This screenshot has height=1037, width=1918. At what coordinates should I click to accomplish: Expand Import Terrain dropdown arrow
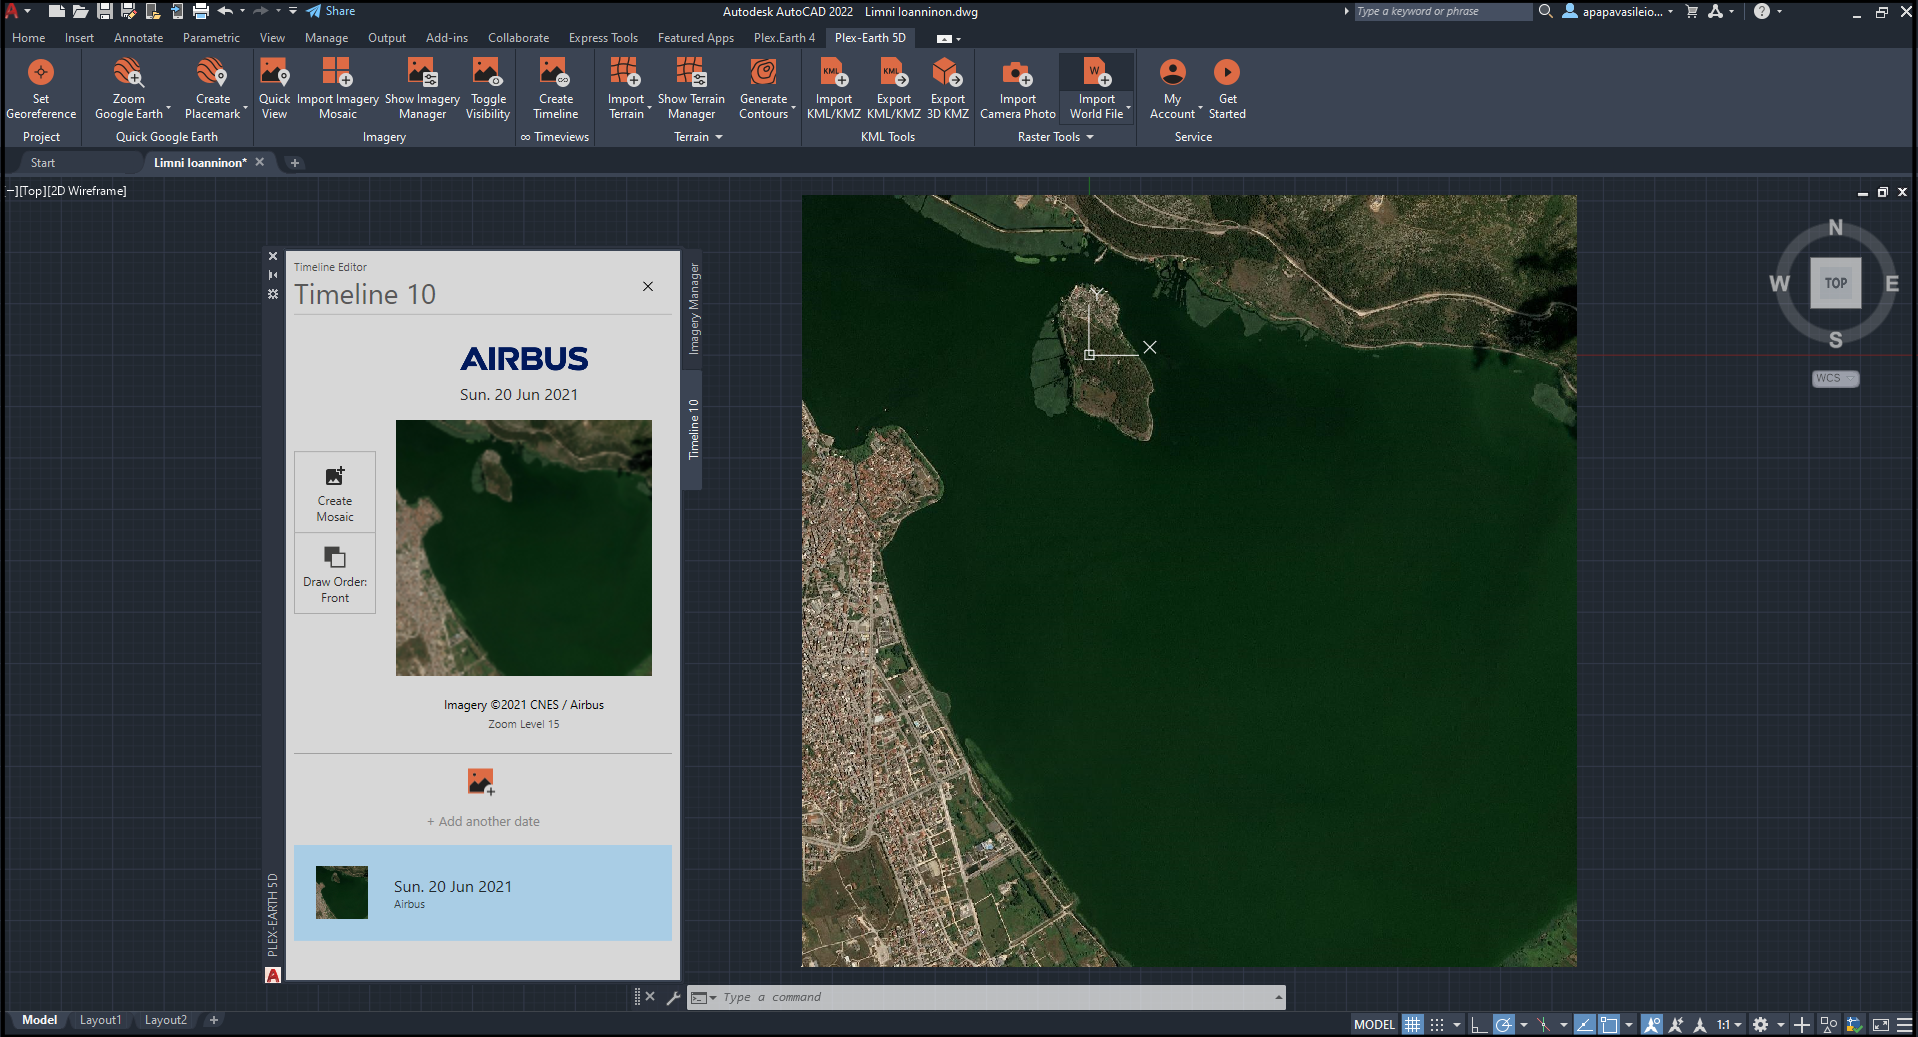click(651, 108)
